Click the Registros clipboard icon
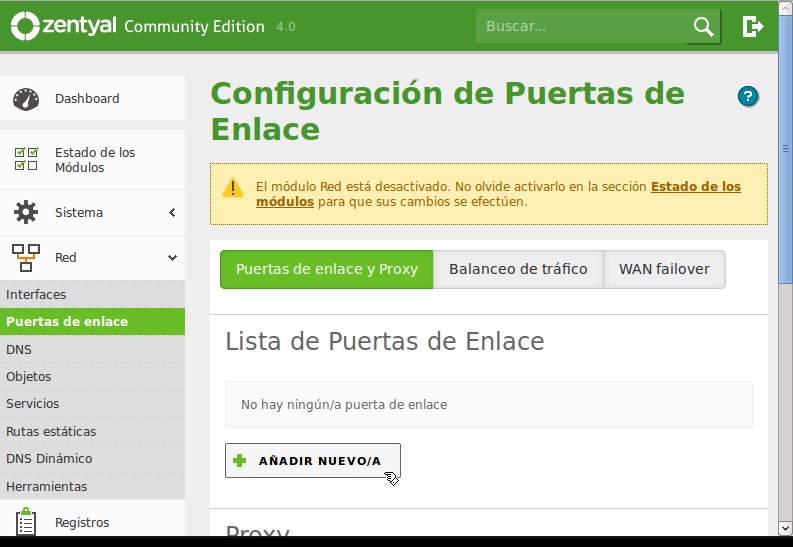The height and width of the screenshot is (547, 793). coord(26,522)
